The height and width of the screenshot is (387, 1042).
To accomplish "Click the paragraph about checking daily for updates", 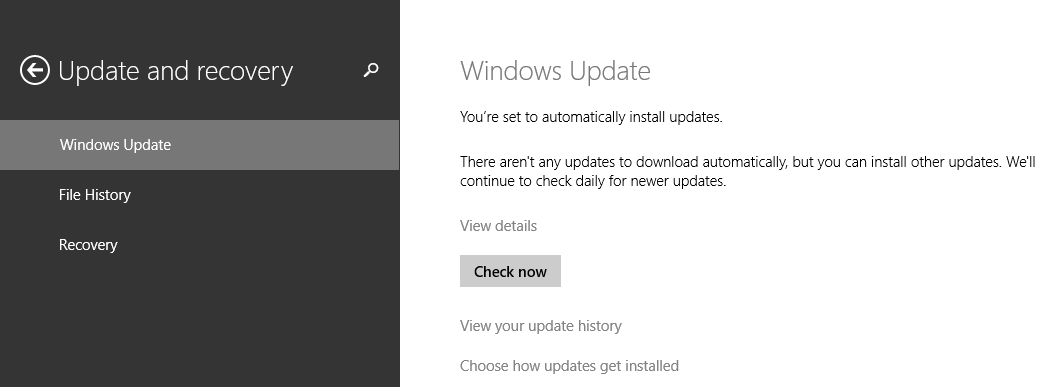I will tap(748, 172).
